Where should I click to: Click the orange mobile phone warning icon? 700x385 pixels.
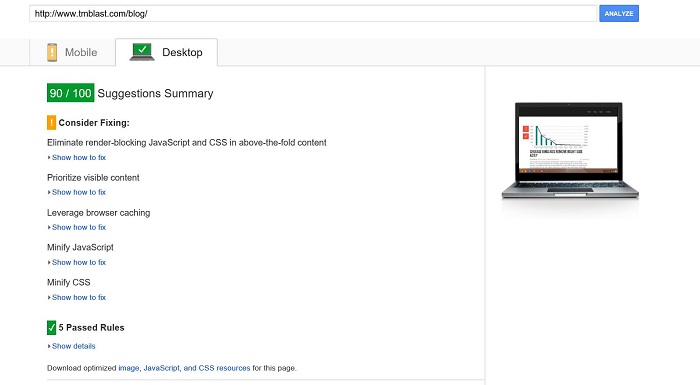click(x=52, y=52)
